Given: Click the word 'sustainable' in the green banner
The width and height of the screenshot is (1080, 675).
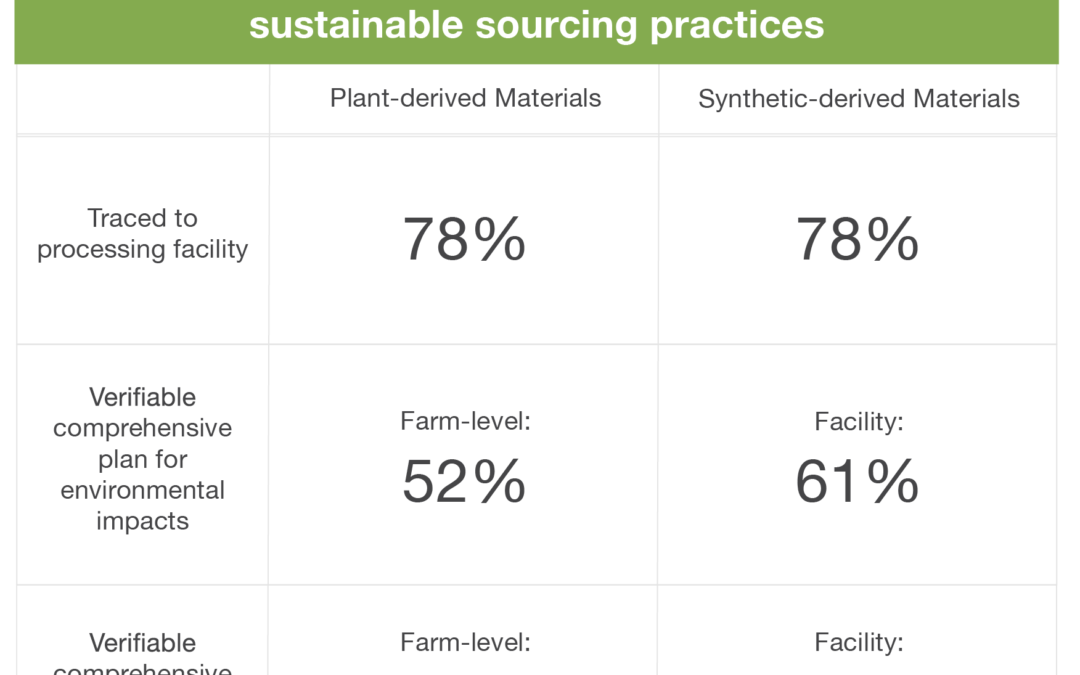Looking at the screenshot, I should 356,24.
